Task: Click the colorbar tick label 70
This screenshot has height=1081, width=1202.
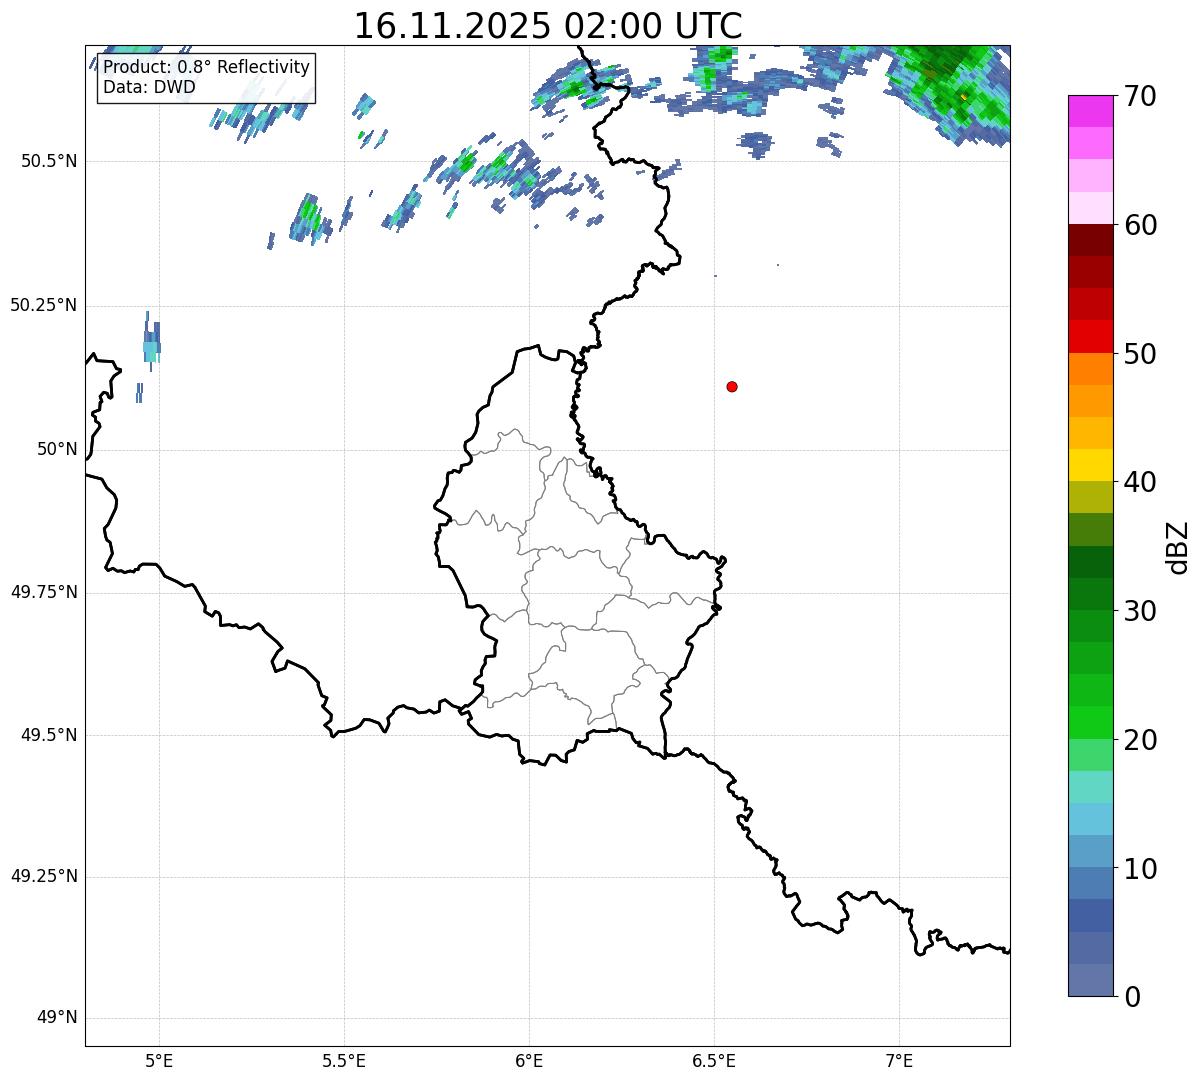Action: coord(1140,96)
